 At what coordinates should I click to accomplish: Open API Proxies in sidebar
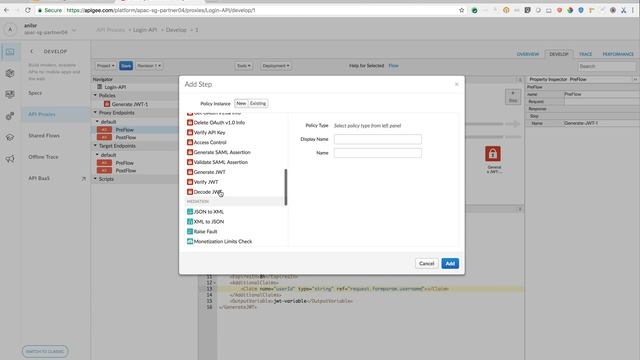[42, 114]
